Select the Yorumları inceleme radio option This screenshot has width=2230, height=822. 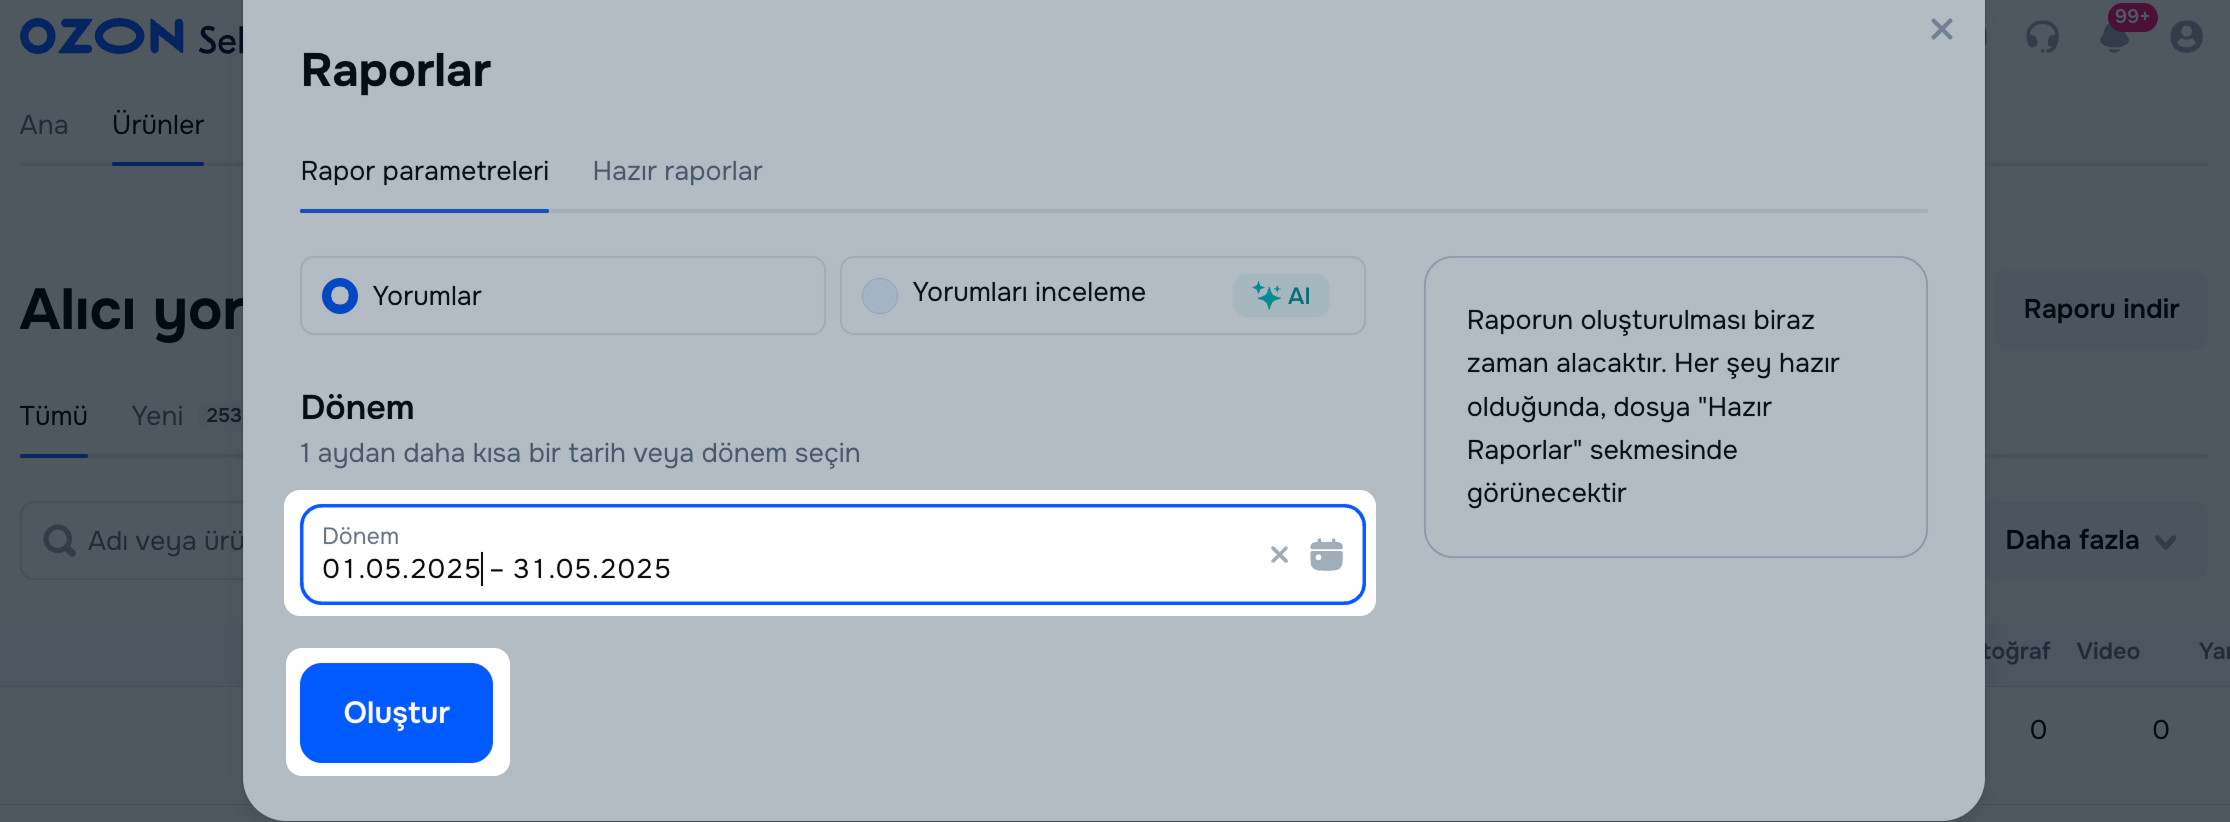coord(880,296)
